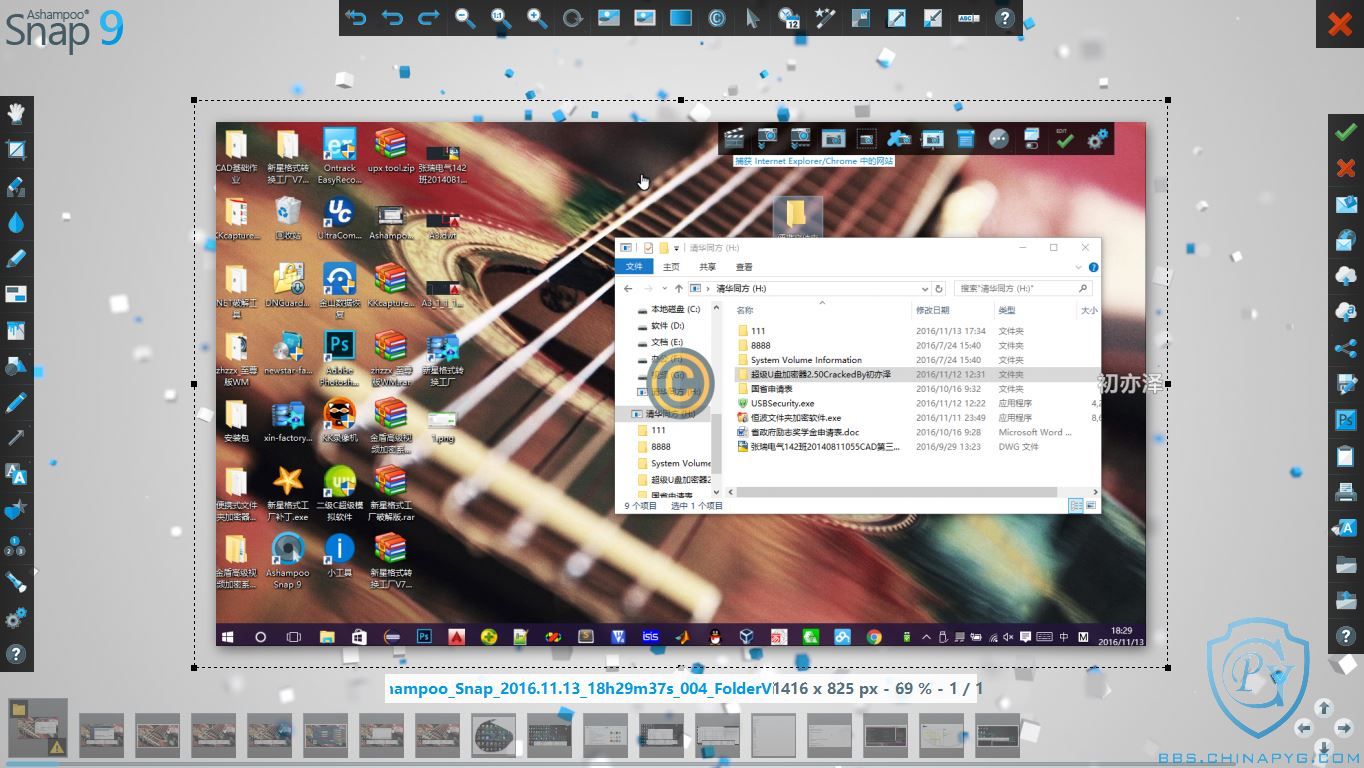Click the enlarge image diagonal arrow icon
Screen dimensions: 1364x768
coord(897,17)
